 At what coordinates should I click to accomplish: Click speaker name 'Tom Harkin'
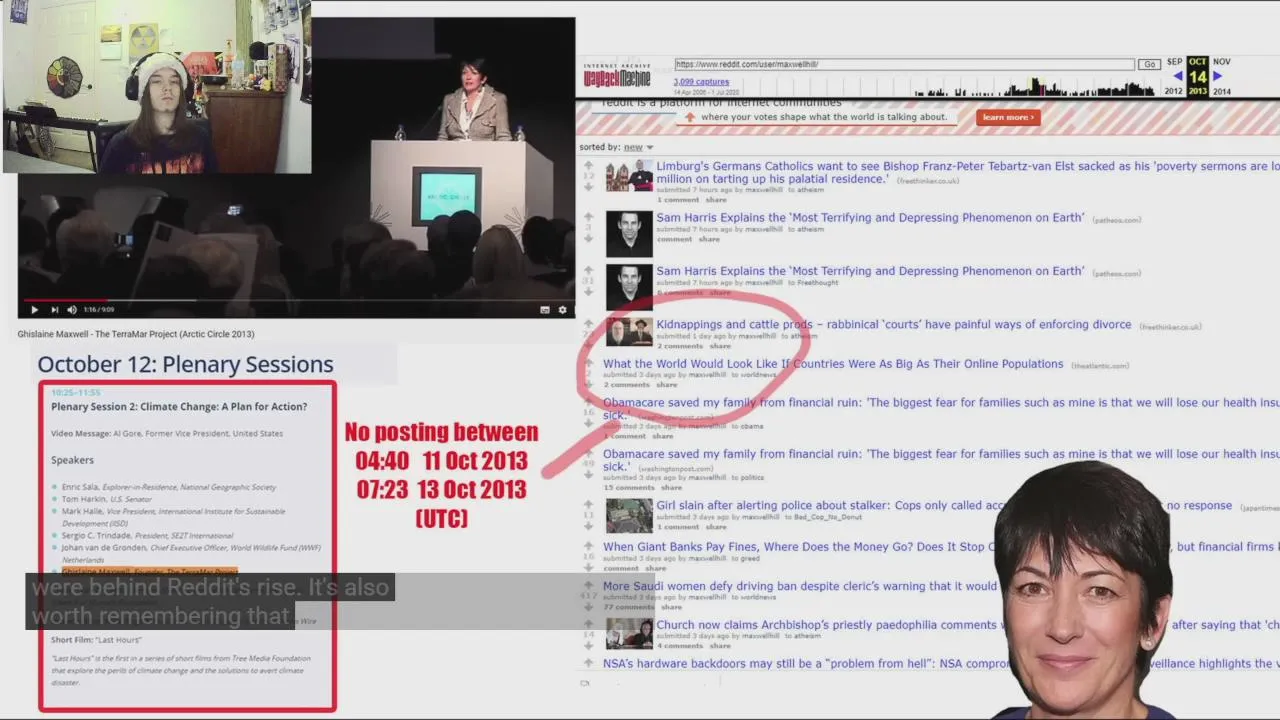pyautogui.click(x=84, y=499)
